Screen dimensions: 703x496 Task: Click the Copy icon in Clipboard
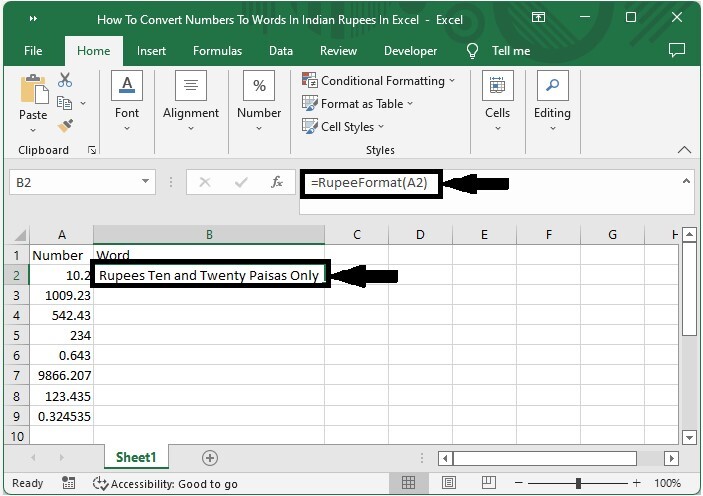point(64,103)
